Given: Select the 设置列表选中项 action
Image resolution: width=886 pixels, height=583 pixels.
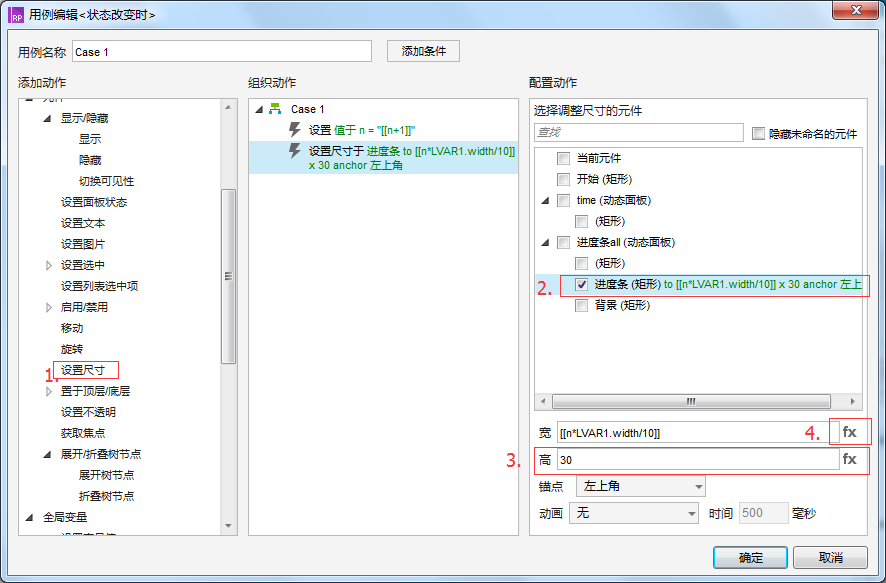Looking at the screenshot, I should (99, 286).
